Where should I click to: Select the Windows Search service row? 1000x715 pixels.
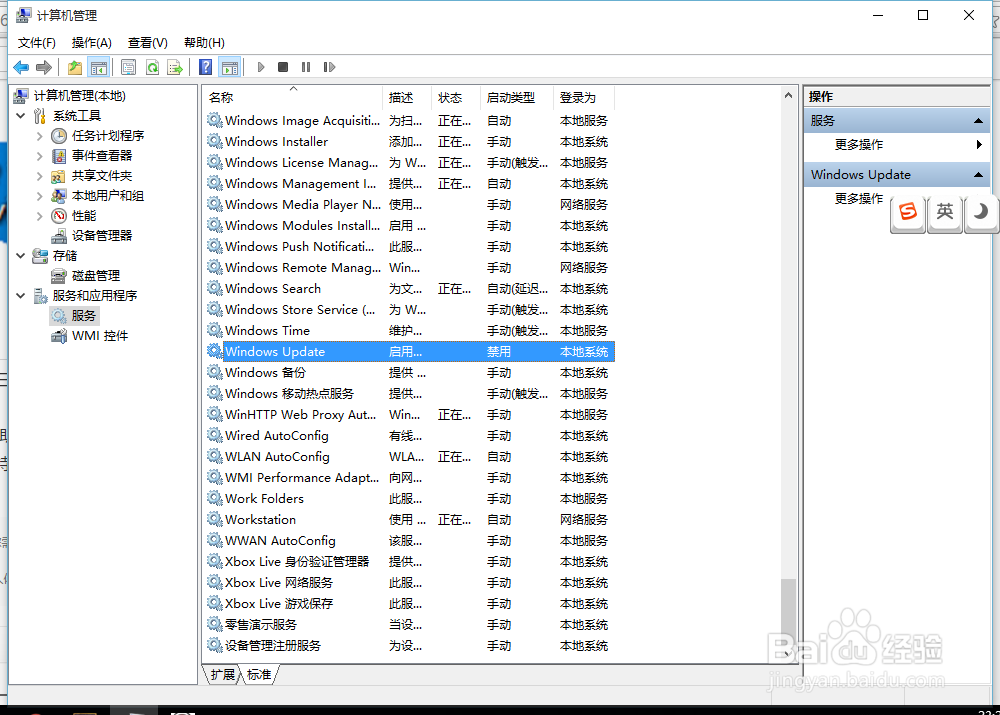point(409,289)
